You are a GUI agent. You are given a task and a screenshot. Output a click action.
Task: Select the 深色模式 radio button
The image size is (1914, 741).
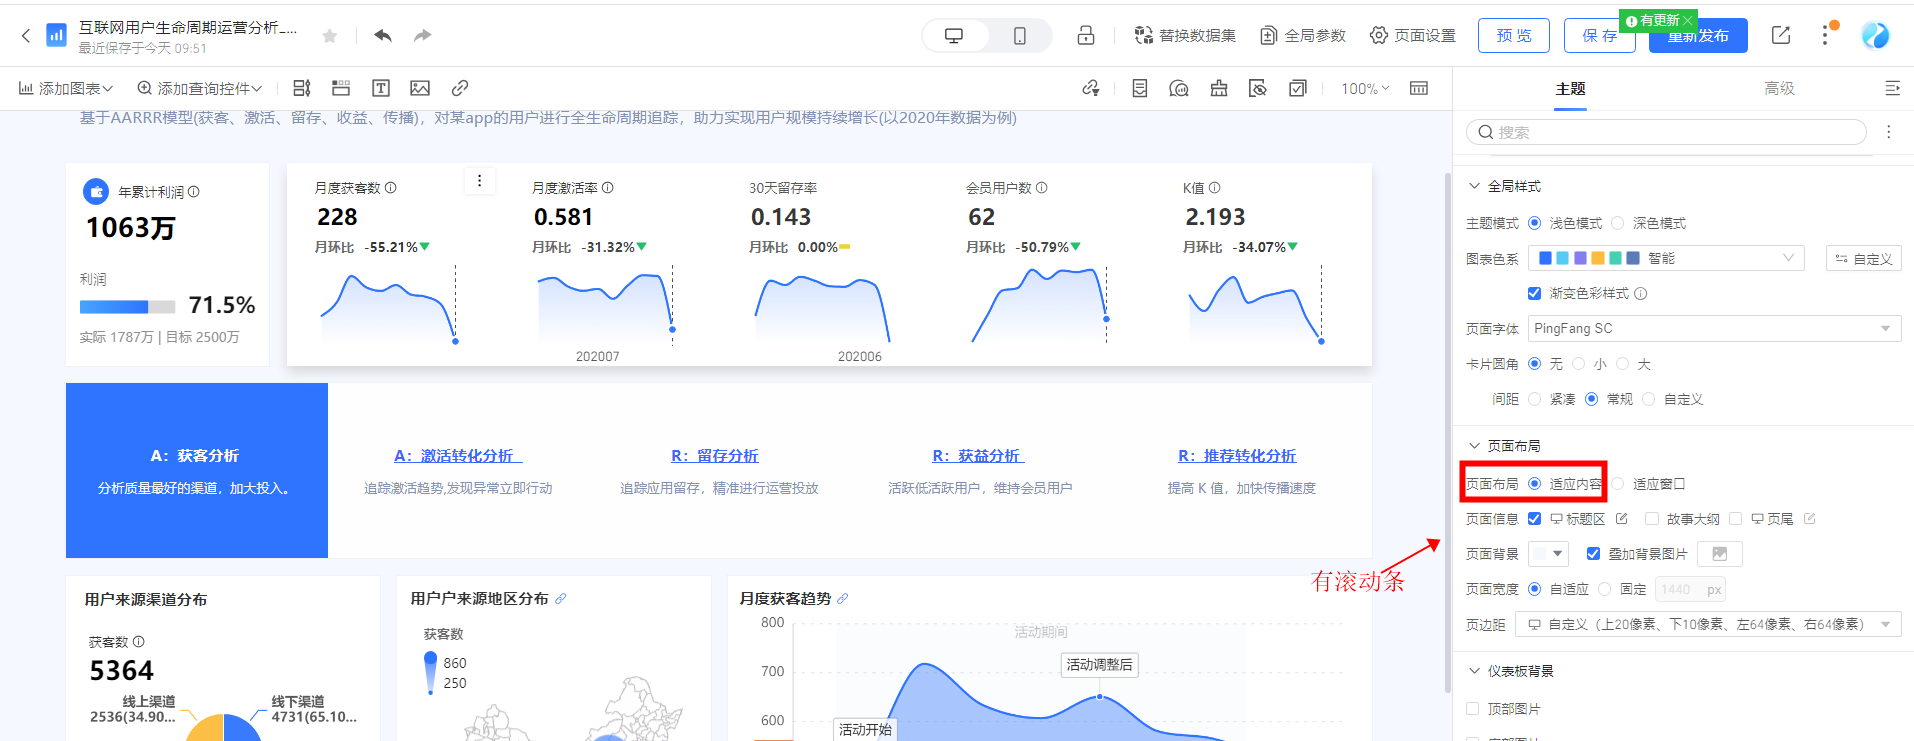pyautogui.click(x=1618, y=223)
